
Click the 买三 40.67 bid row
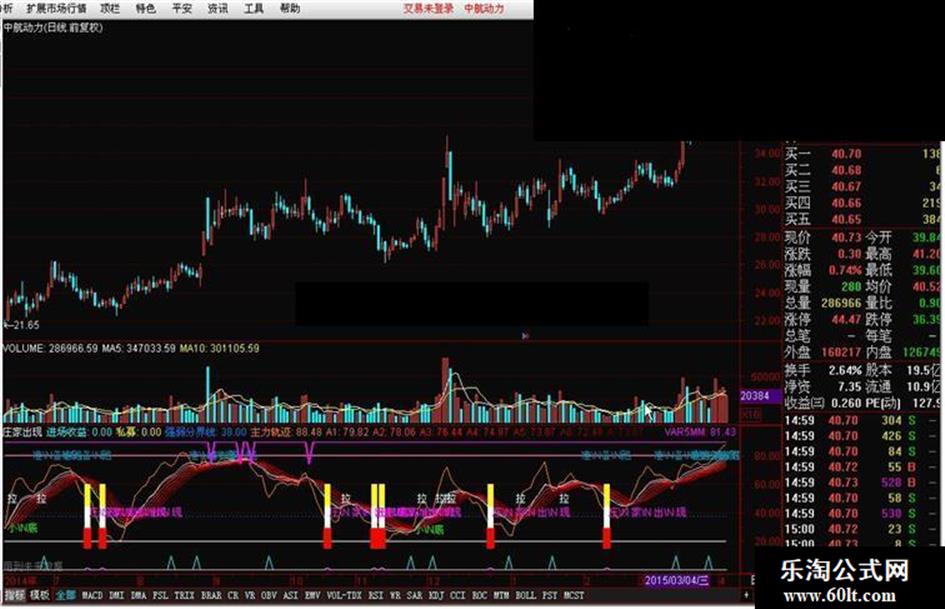tap(863, 187)
